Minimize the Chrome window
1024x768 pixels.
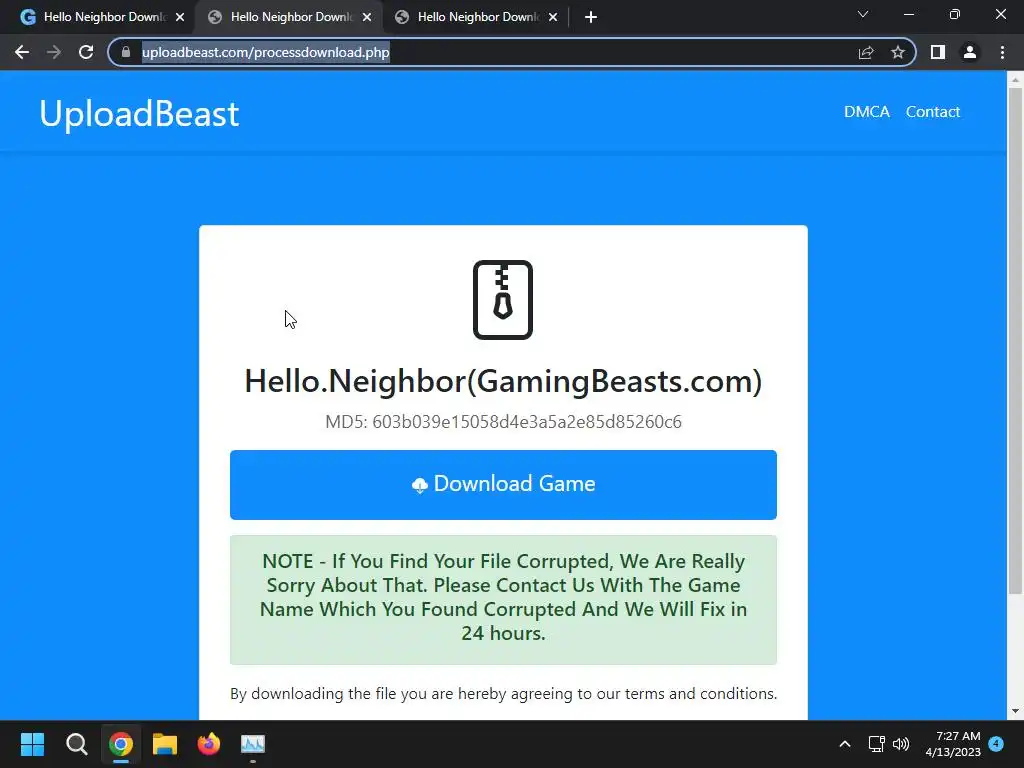coord(908,14)
